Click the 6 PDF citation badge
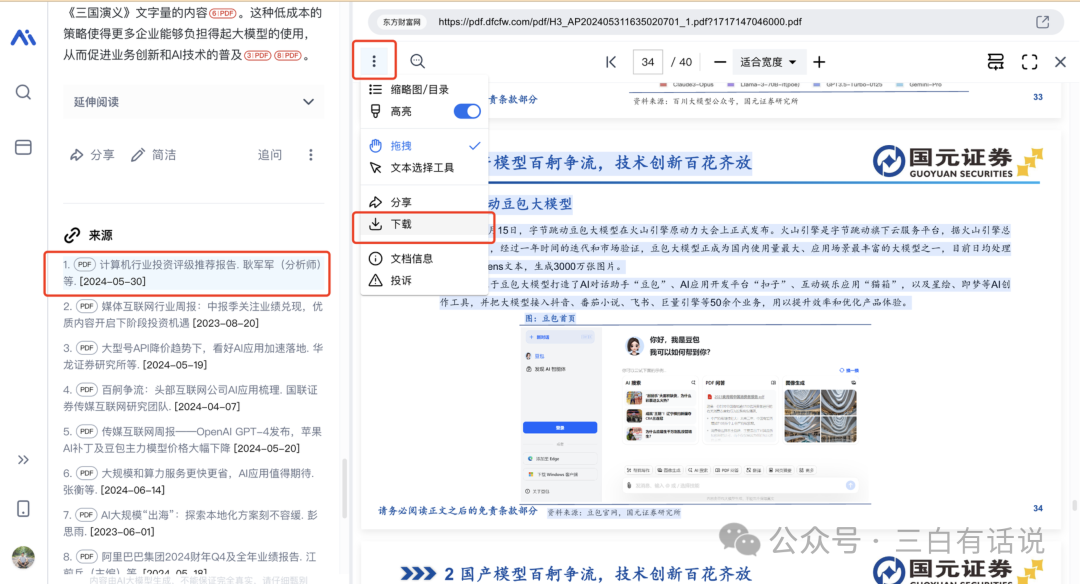The height and width of the screenshot is (584, 1080). pyautogui.click(x=223, y=13)
